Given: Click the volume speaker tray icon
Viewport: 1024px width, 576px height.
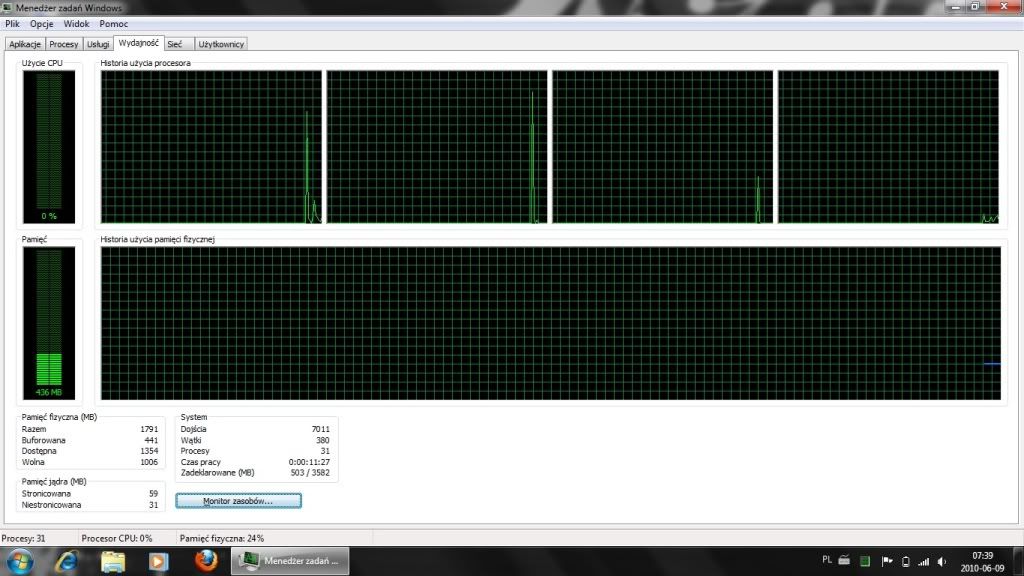Looking at the screenshot, I should click(x=942, y=562).
